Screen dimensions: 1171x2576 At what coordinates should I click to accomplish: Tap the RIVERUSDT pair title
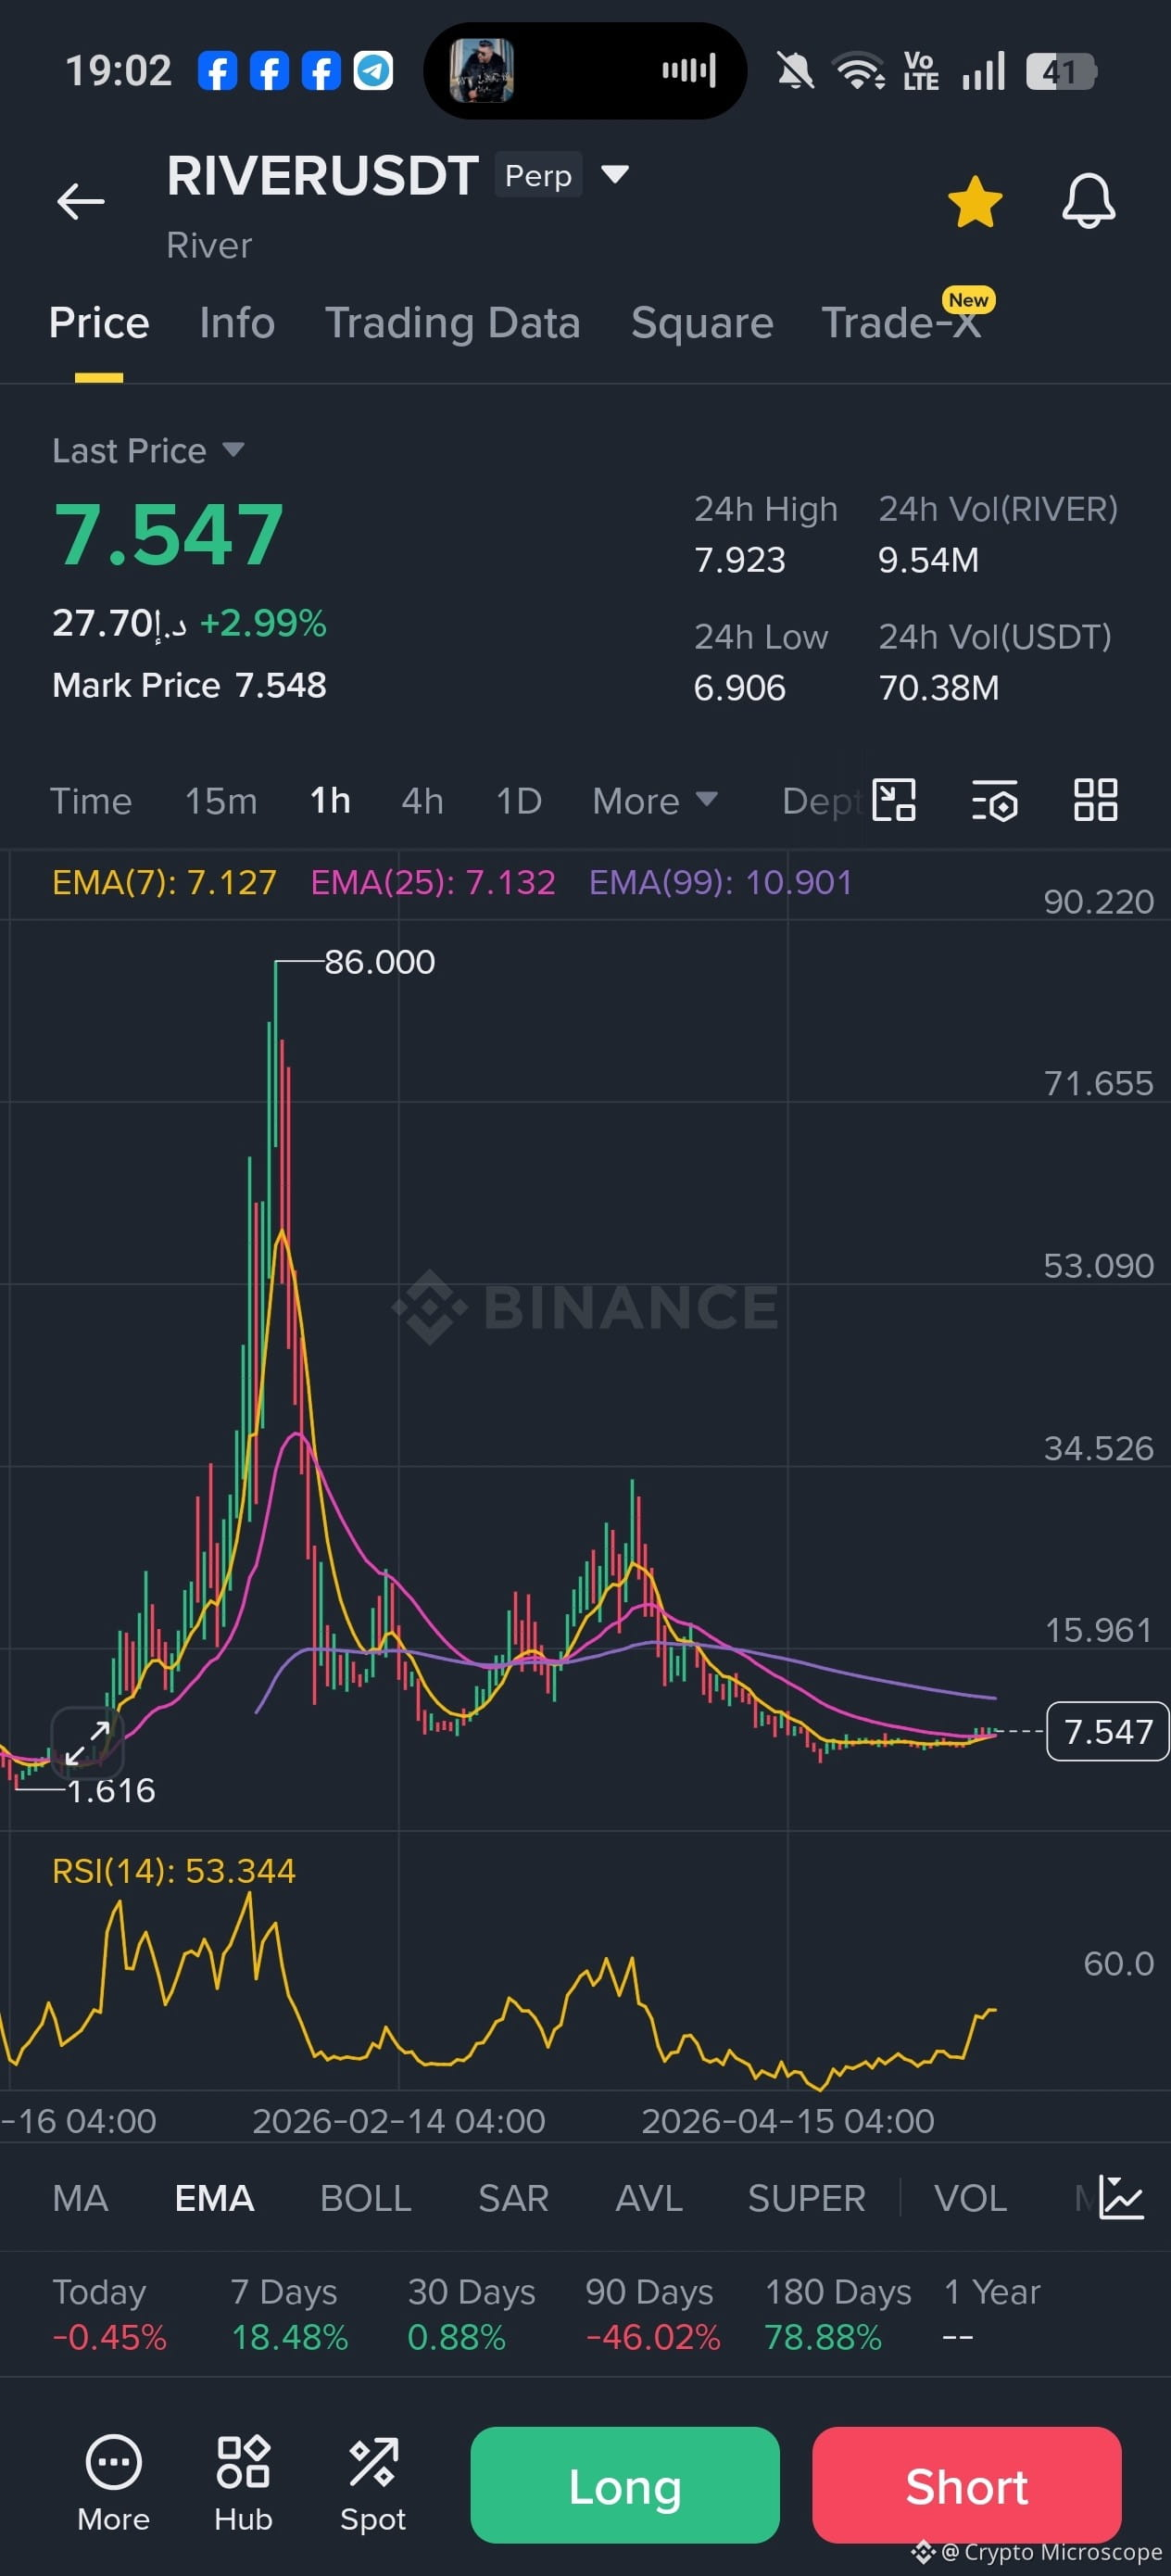click(x=322, y=176)
